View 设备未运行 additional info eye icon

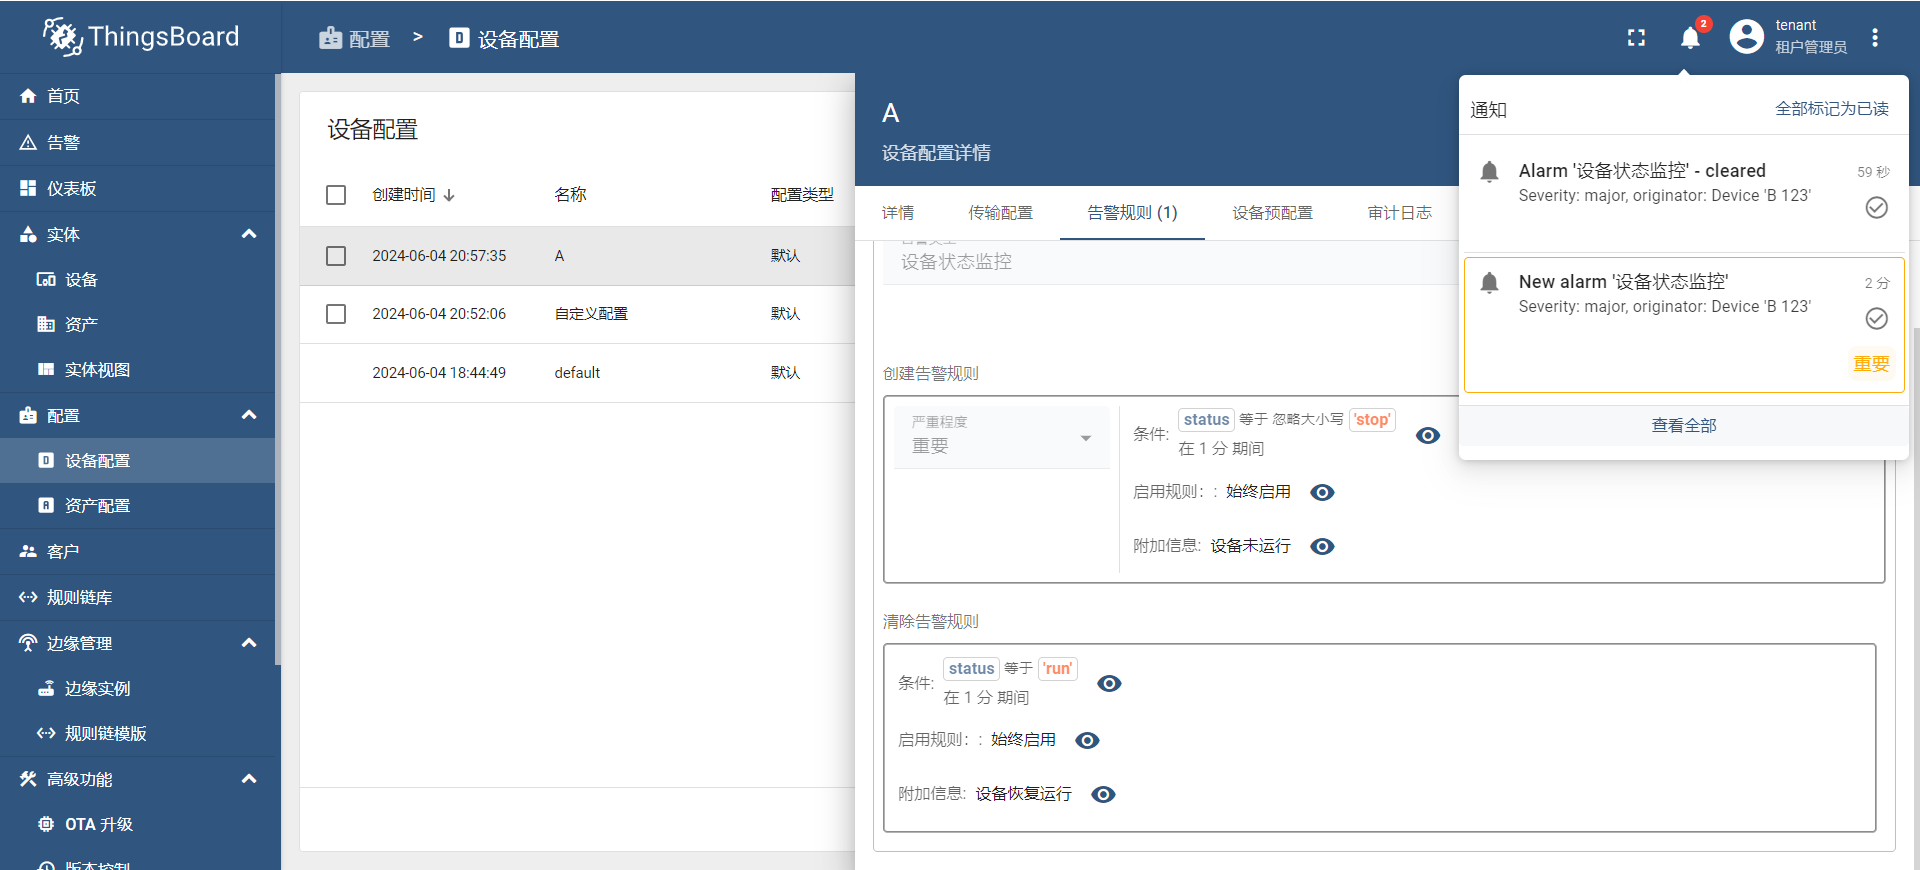(x=1322, y=546)
